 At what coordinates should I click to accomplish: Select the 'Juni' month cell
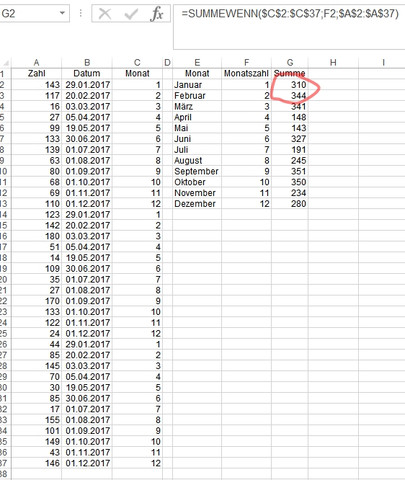pyautogui.click(x=197, y=139)
